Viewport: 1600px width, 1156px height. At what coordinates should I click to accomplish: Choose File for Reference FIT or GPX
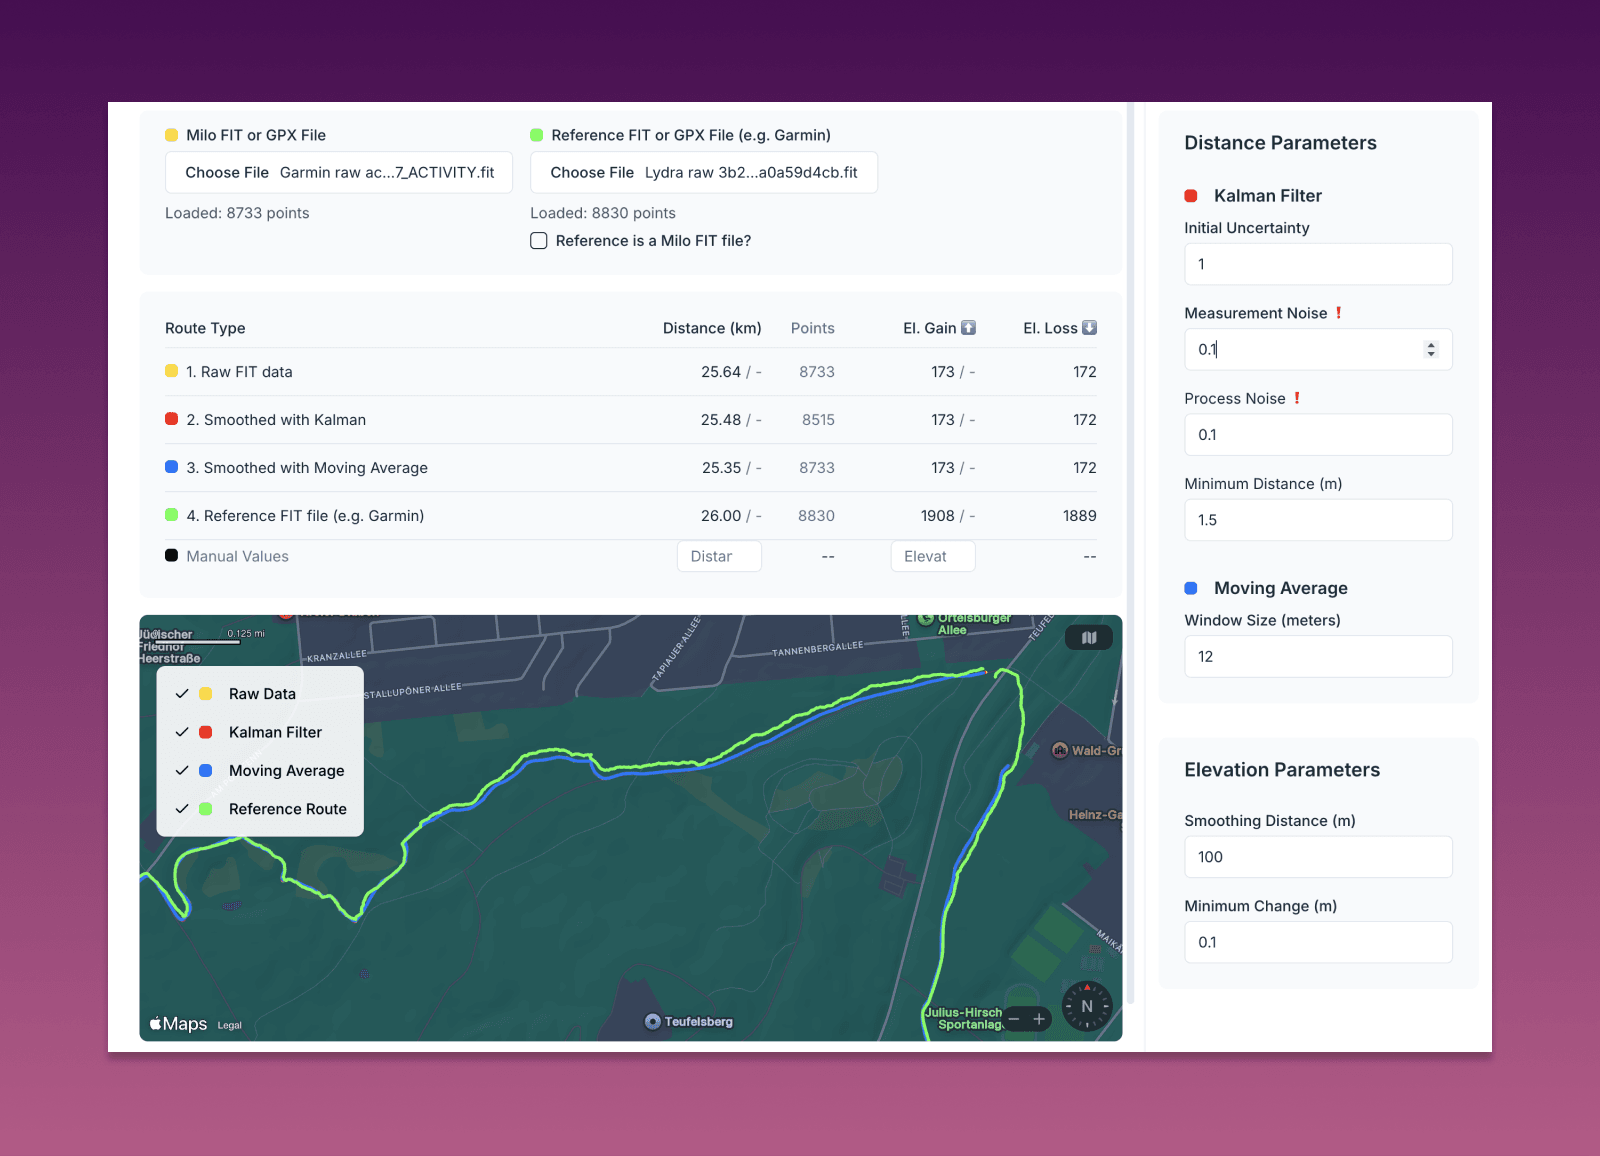tap(592, 173)
